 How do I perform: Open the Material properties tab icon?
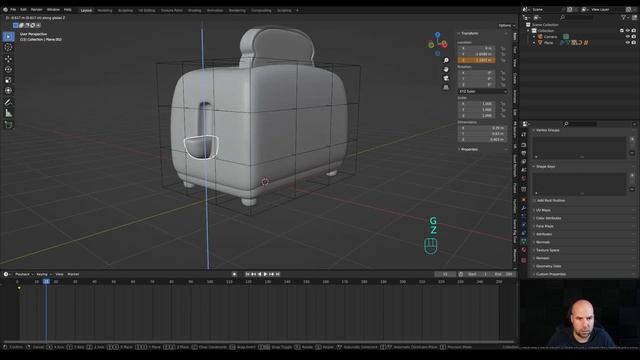pos(524,250)
